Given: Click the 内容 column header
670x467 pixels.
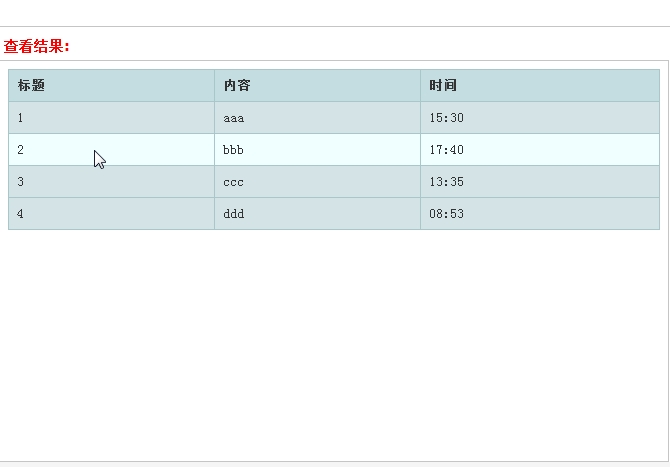Looking at the screenshot, I should pos(317,85).
